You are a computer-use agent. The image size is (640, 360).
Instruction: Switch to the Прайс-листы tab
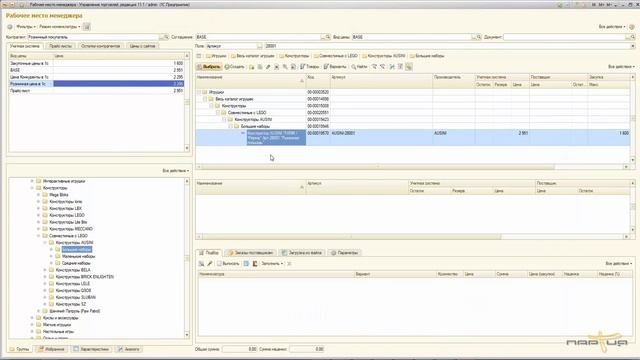click(60, 46)
